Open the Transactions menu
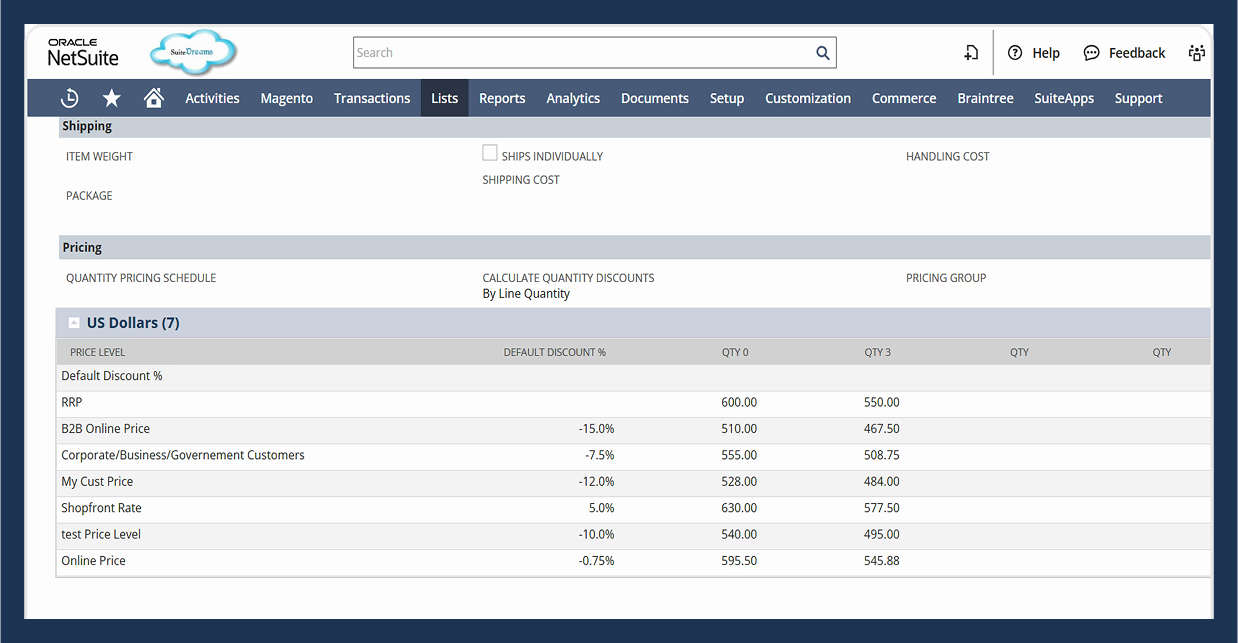This screenshot has width=1238, height=643. coord(371,98)
